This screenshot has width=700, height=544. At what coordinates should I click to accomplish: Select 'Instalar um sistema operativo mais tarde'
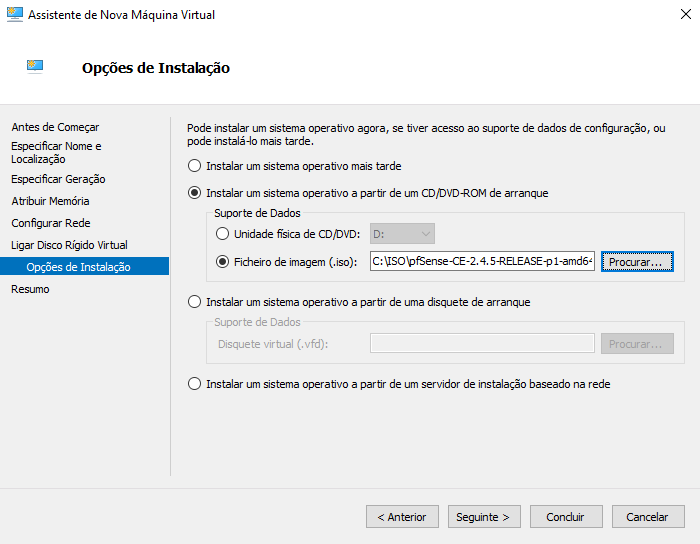pos(195,165)
